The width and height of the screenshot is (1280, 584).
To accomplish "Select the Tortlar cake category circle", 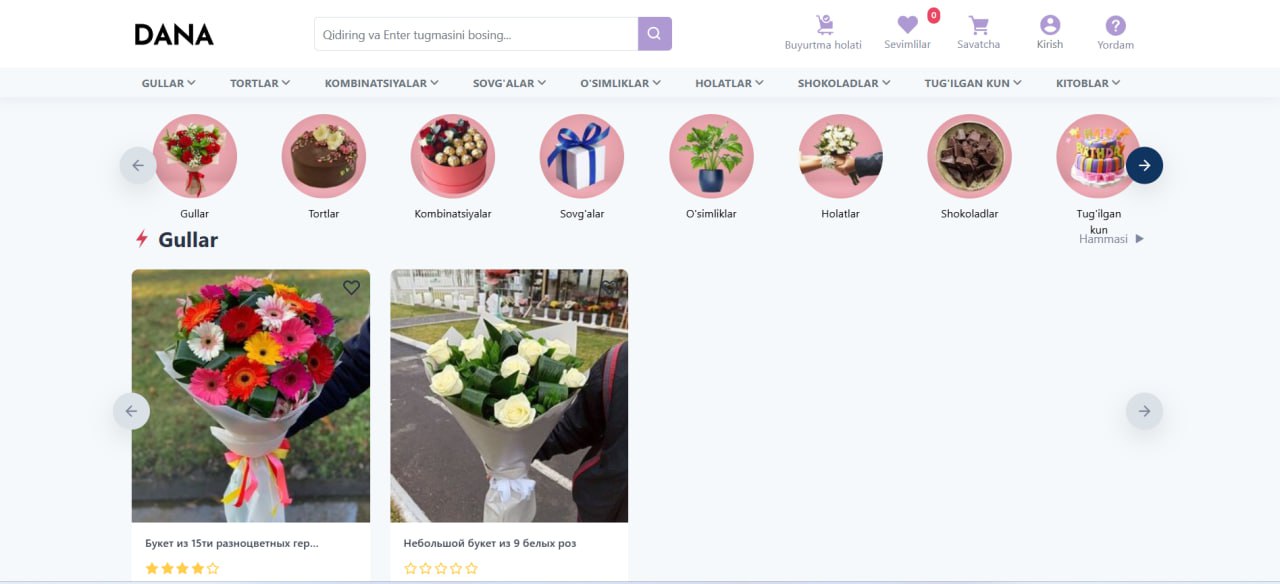I will click(324, 156).
